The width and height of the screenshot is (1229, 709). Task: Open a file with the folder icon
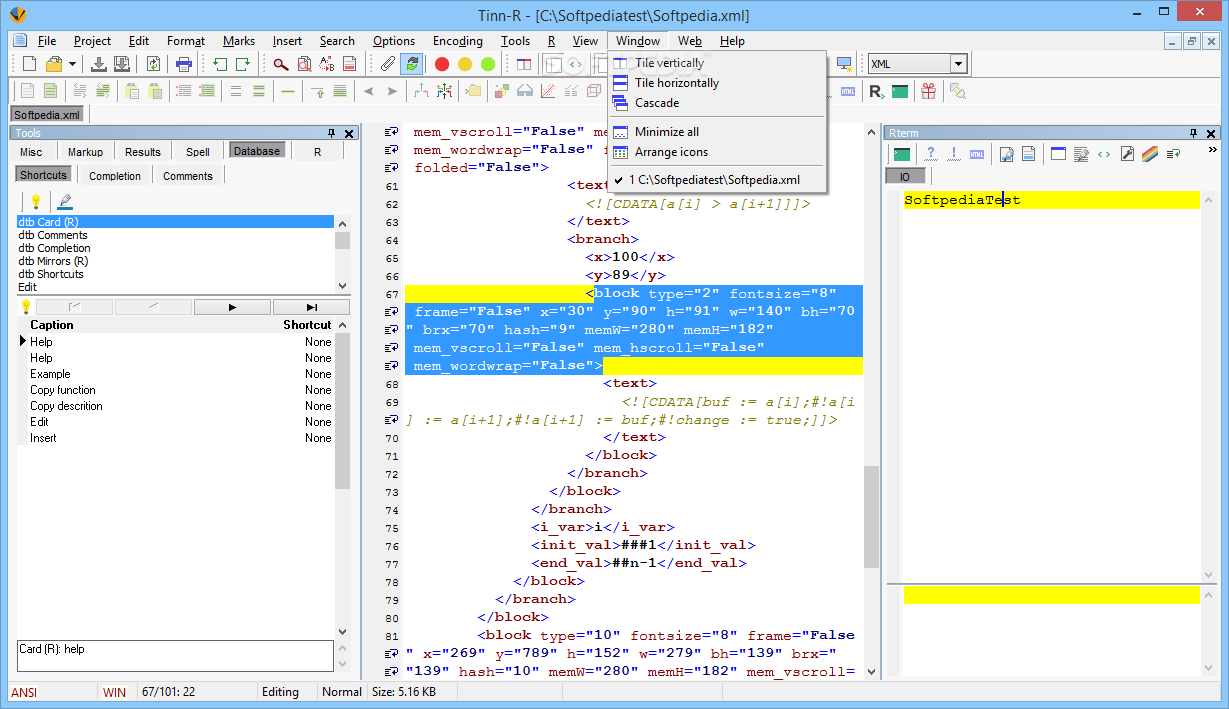[54, 64]
